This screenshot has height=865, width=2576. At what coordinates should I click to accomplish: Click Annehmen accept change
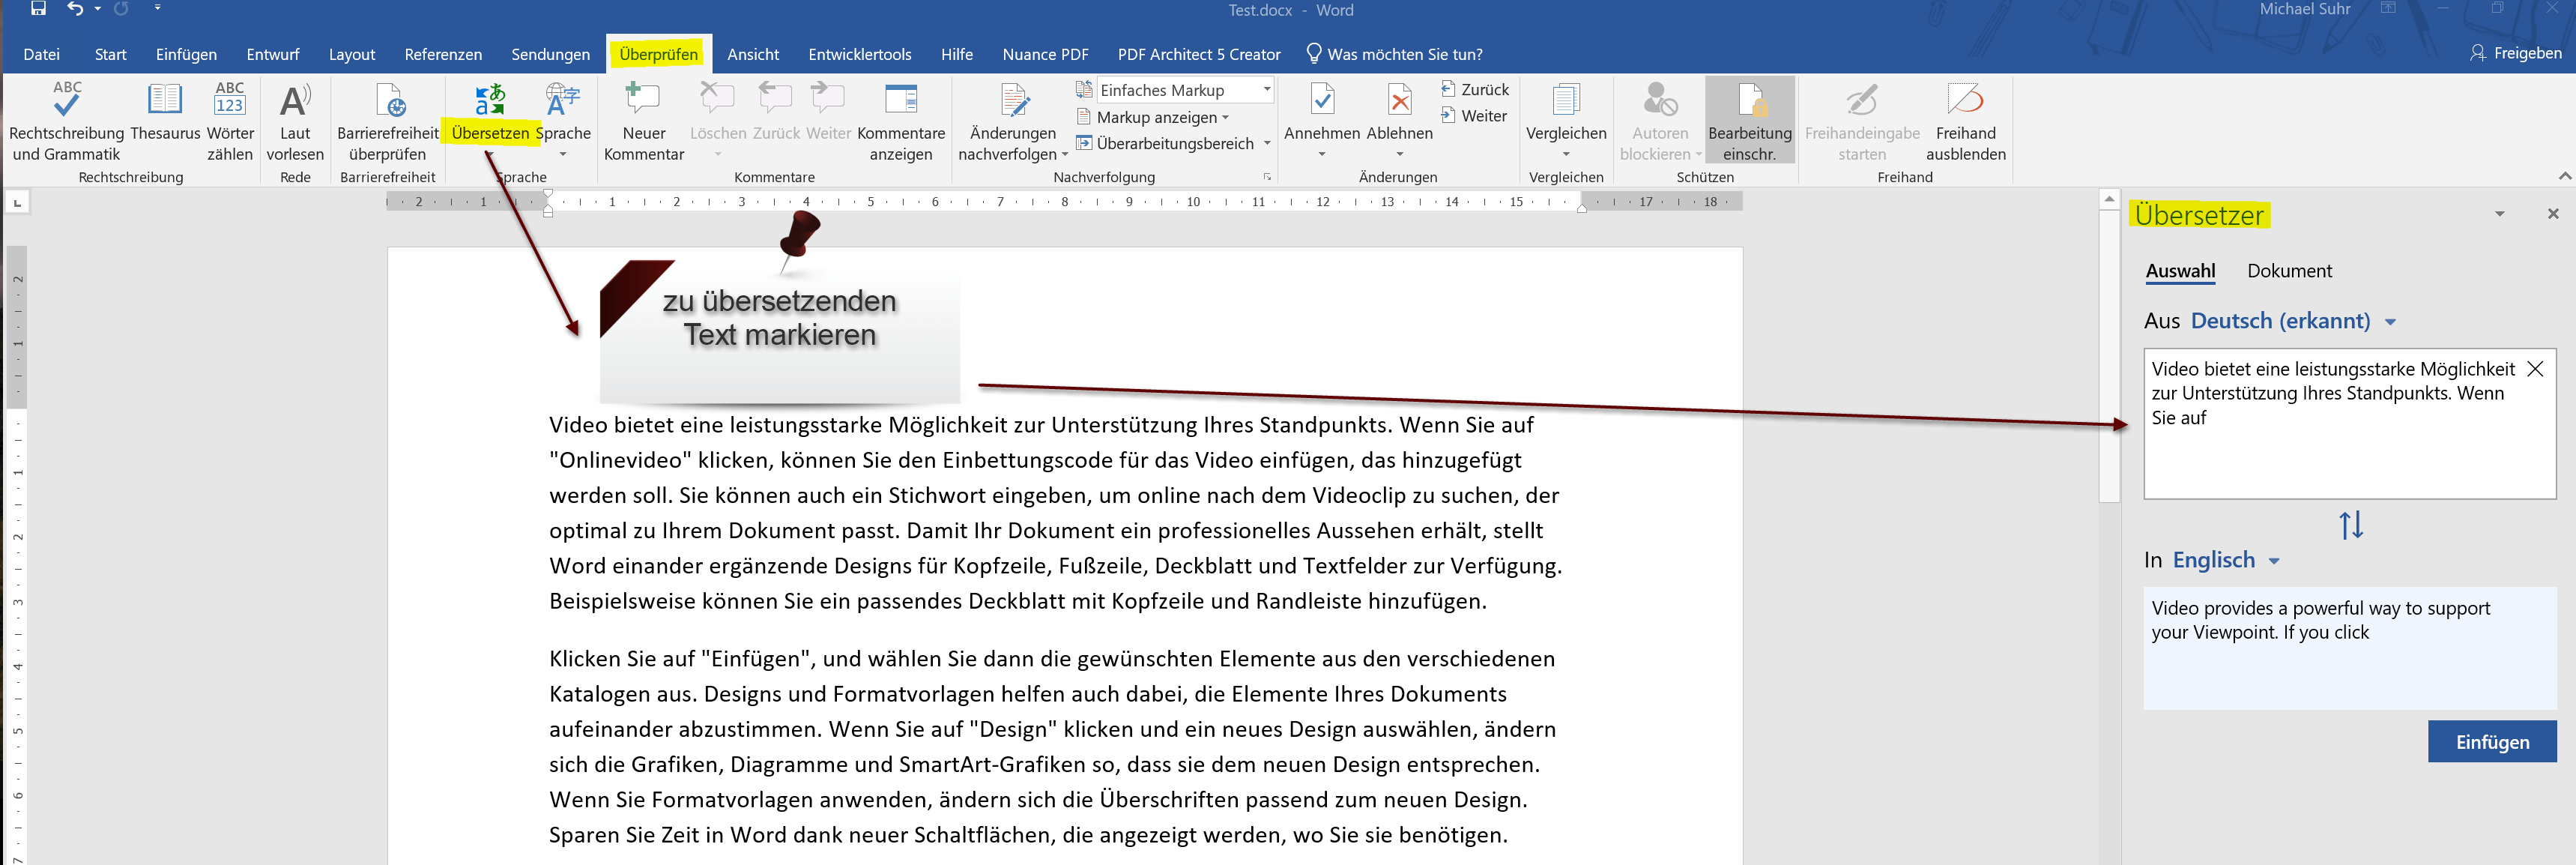[x=1322, y=120]
